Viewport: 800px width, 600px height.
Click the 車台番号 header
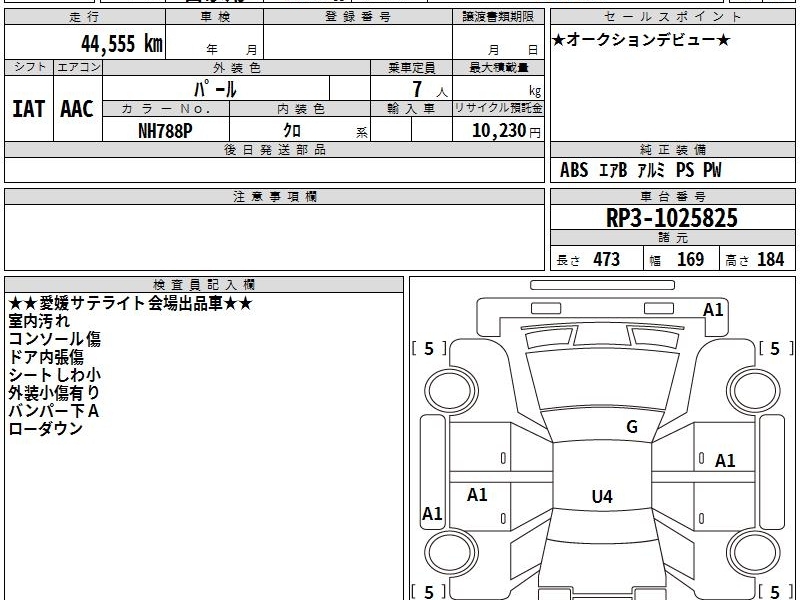(x=672, y=197)
